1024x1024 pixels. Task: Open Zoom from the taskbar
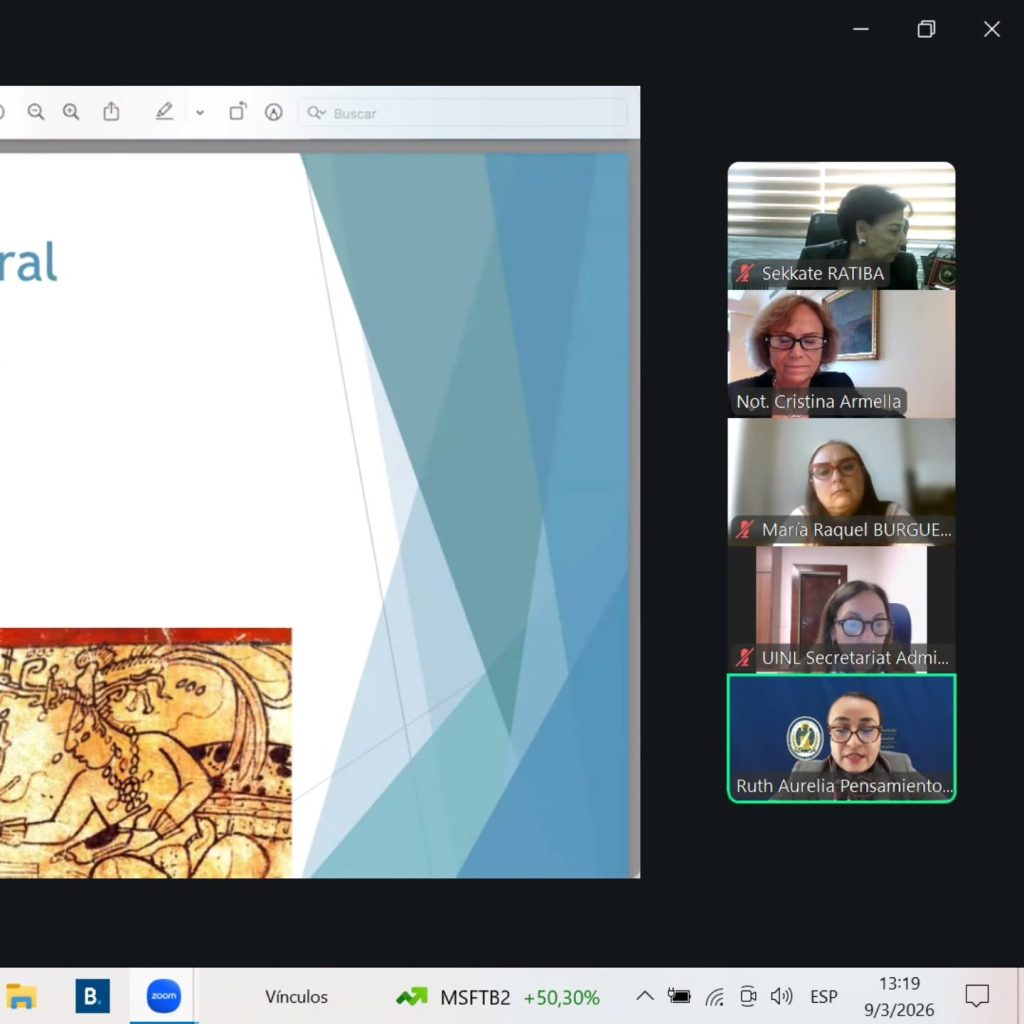point(164,996)
